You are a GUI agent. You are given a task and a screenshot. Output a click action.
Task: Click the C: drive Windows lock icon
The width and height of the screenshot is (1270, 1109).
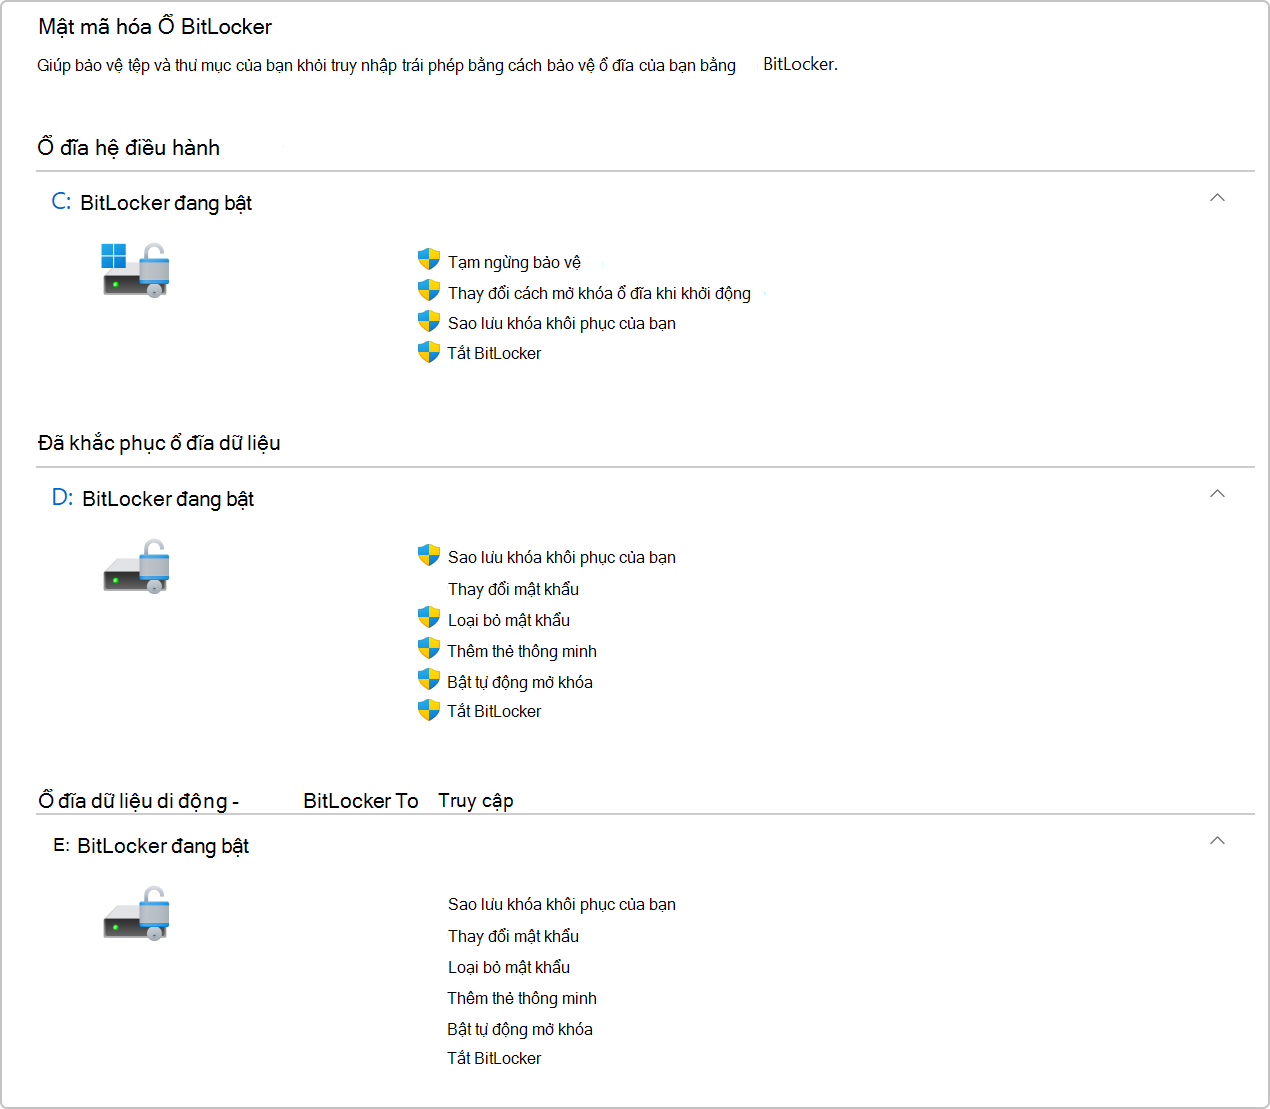pos(135,270)
